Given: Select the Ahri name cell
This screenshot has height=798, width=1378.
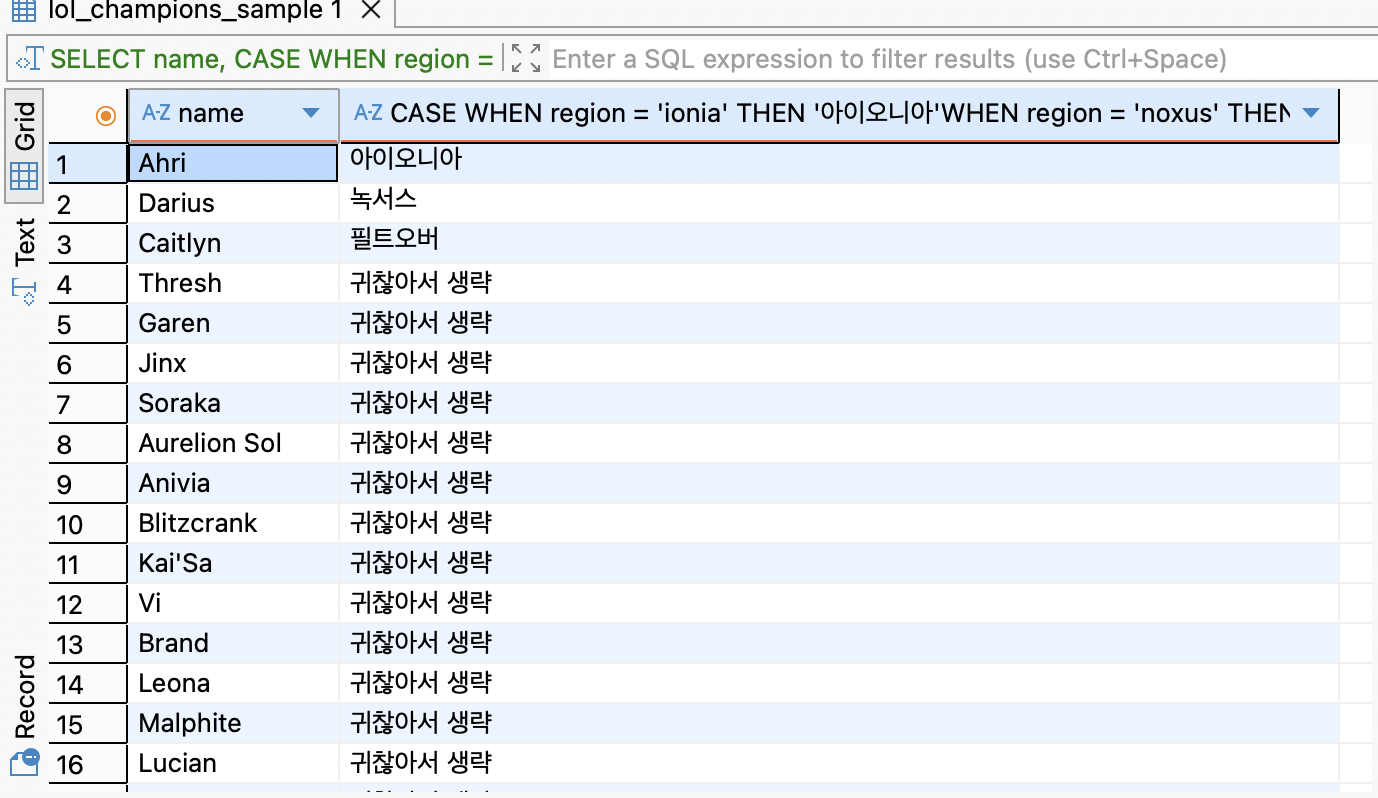Looking at the screenshot, I should click(233, 163).
